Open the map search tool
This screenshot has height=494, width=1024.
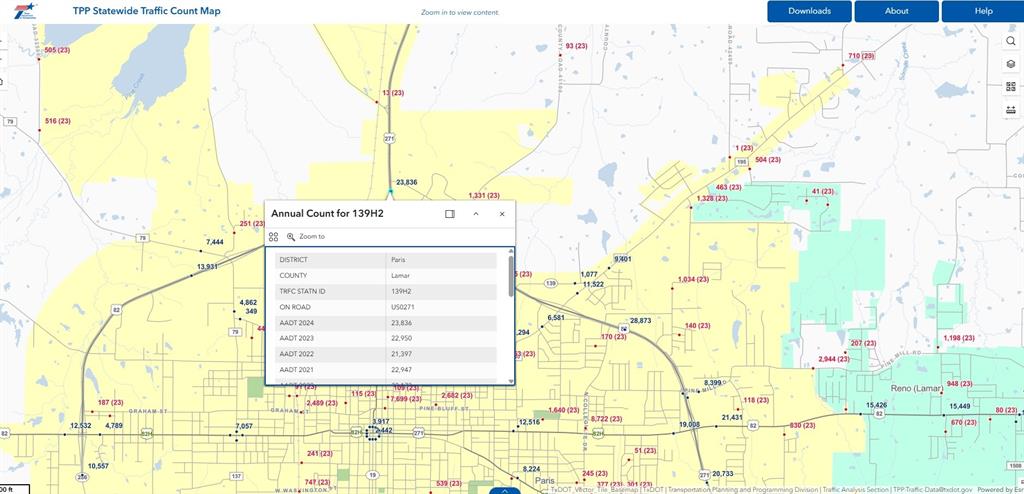[1011, 41]
